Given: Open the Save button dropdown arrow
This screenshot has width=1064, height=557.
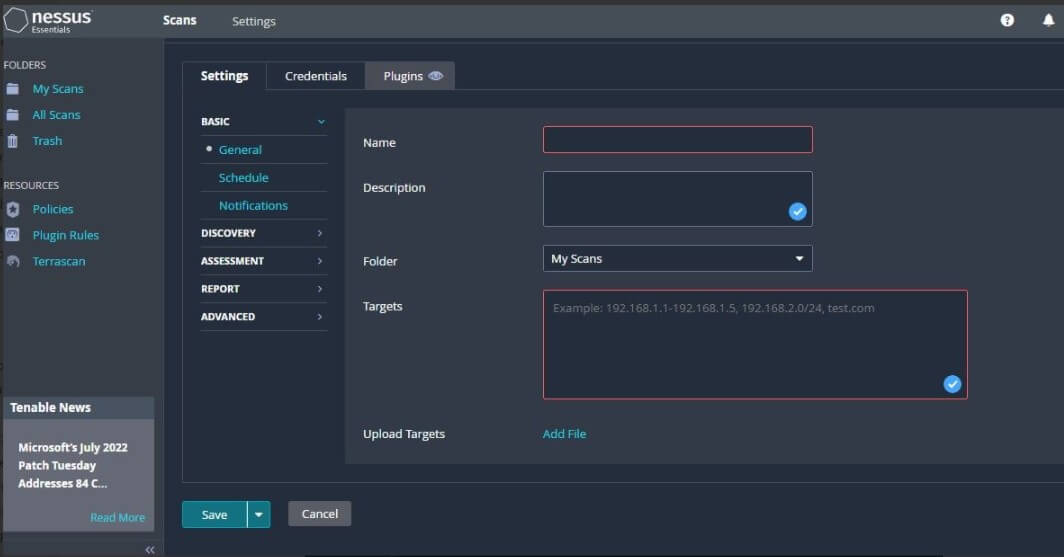Looking at the screenshot, I should 259,514.
